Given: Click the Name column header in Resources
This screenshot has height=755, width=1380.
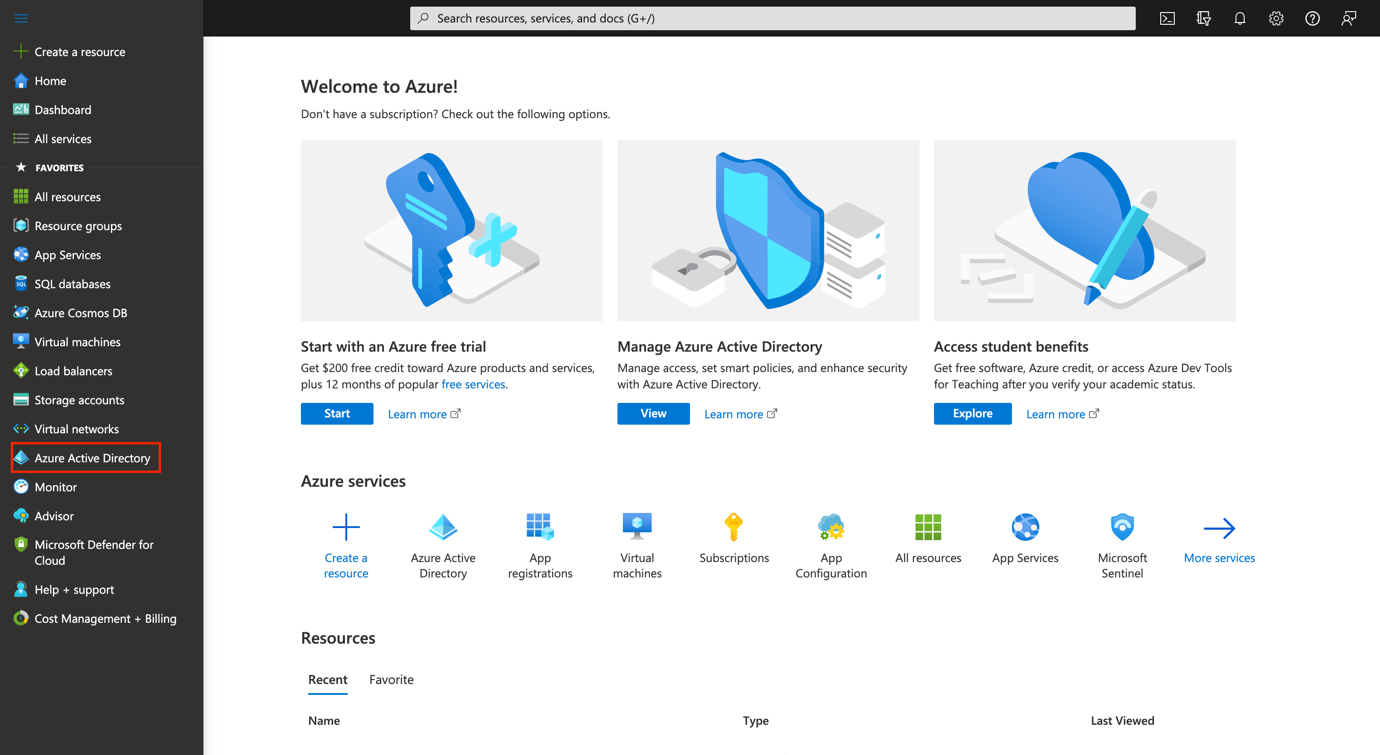Looking at the screenshot, I should 324,721.
